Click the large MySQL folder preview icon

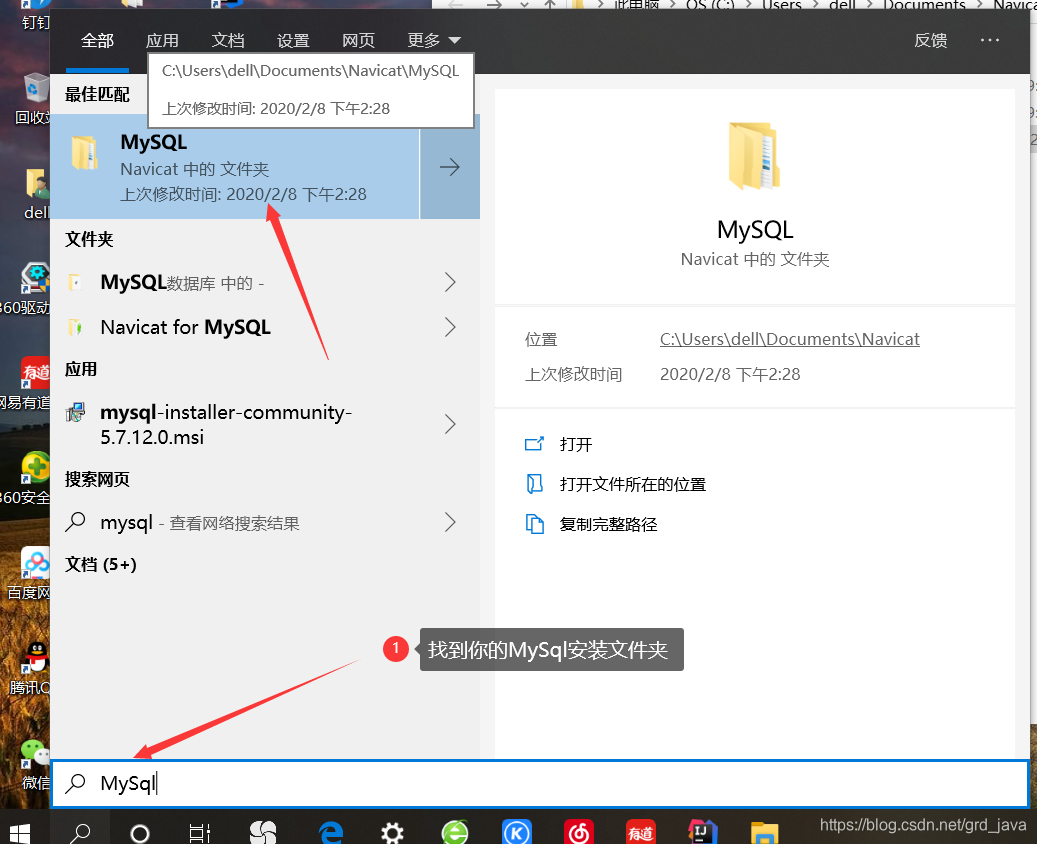[x=755, y=156]
